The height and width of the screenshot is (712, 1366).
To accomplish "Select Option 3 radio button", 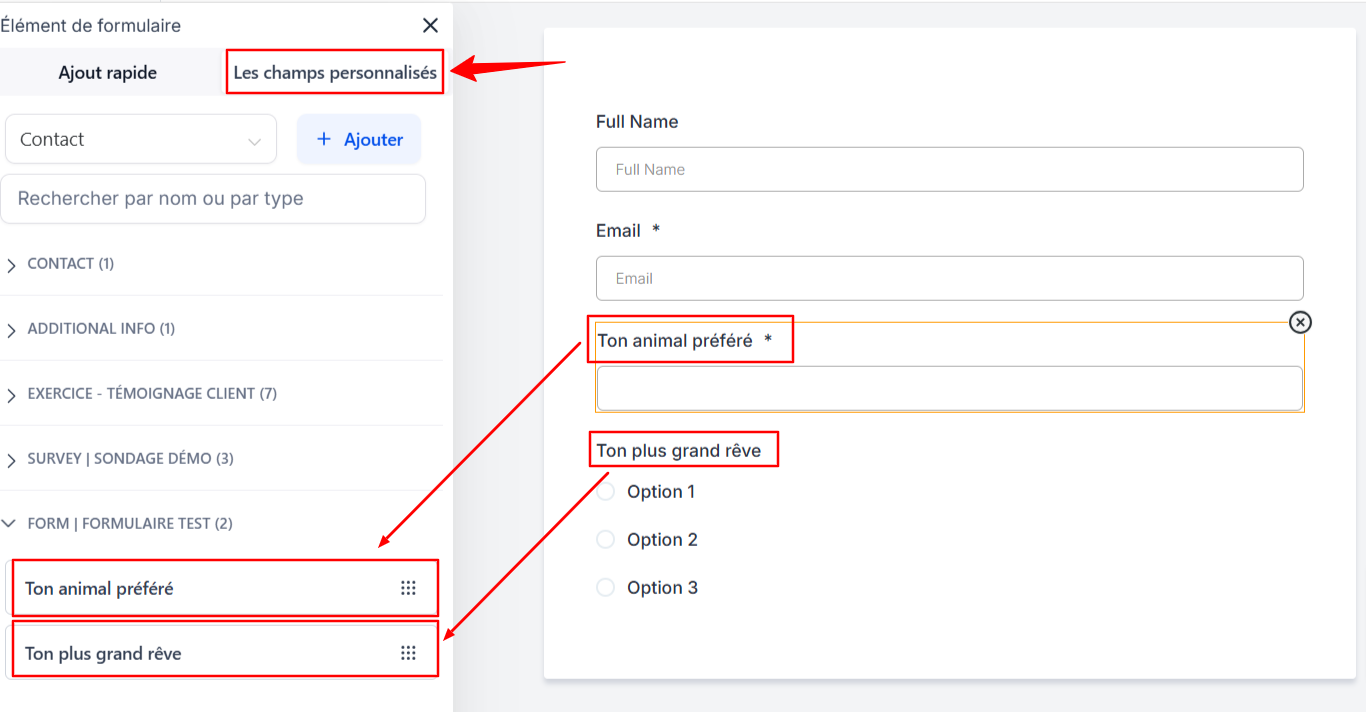I will point(605,588).
